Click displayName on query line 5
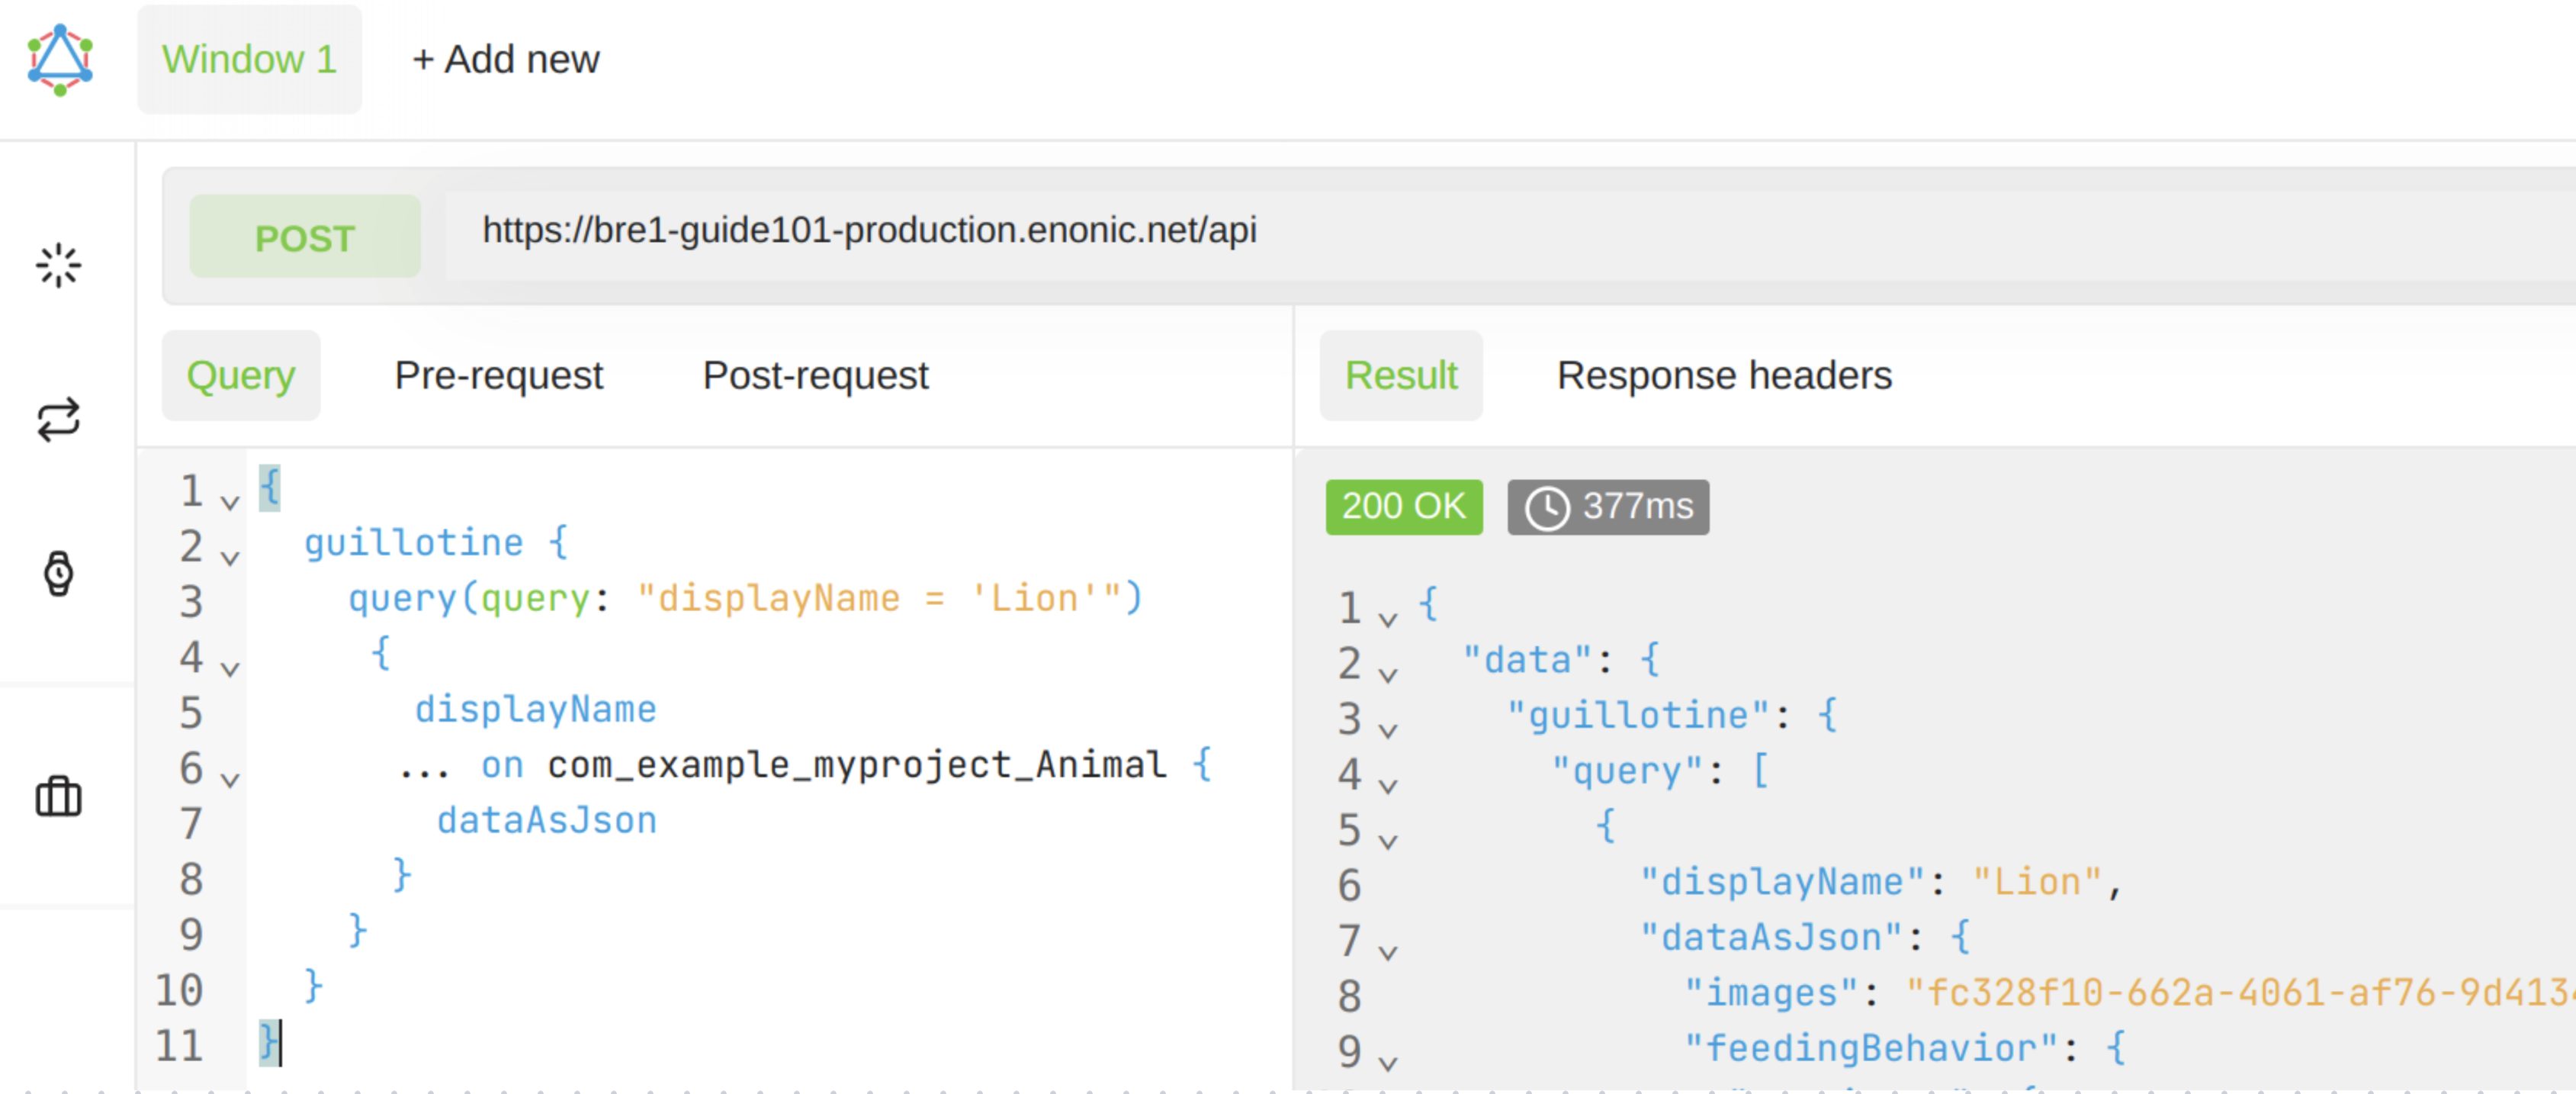 pyautogui.click(x=536, y=709)
